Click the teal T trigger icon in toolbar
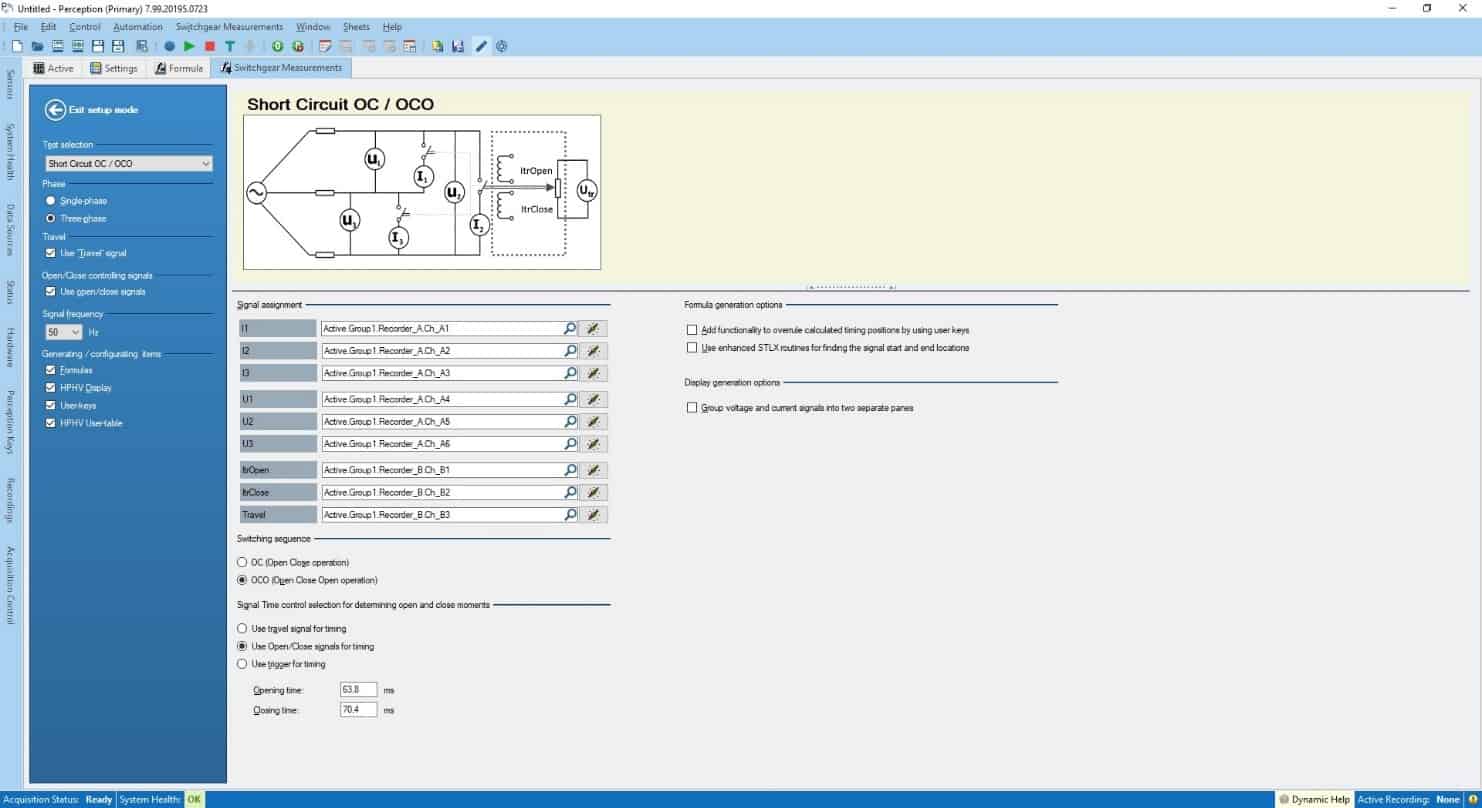Viewport: 1482px width, 808px height. pyautogui.click(x=229, y=46)
